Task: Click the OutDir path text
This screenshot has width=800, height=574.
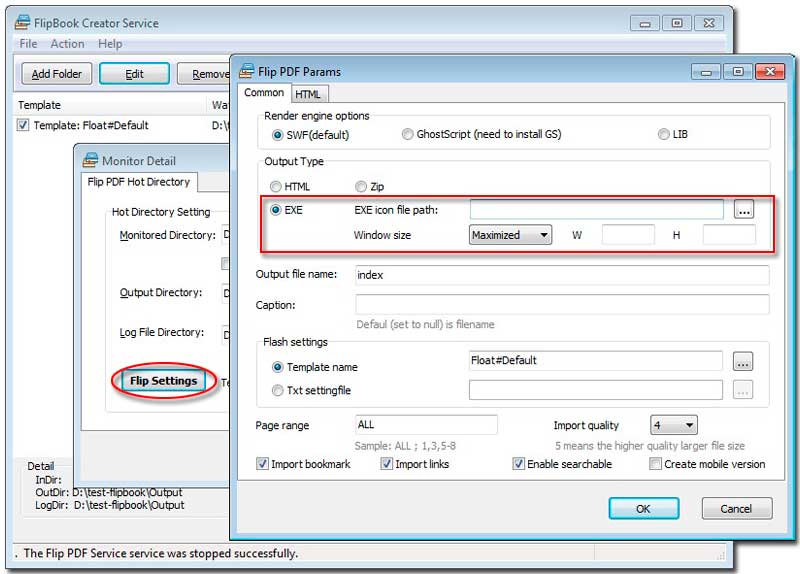Action: (127, 492)
